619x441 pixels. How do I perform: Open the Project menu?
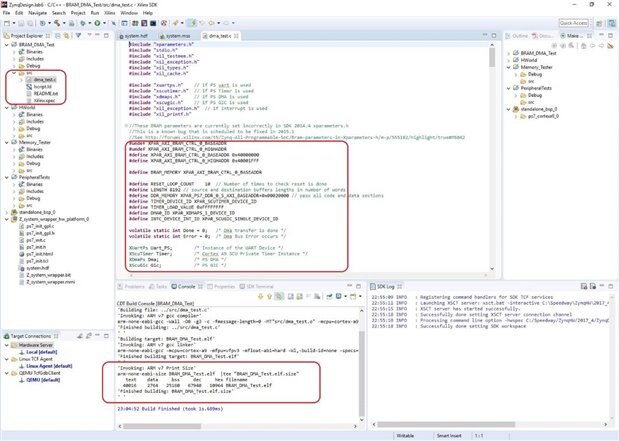pos(77,12)
